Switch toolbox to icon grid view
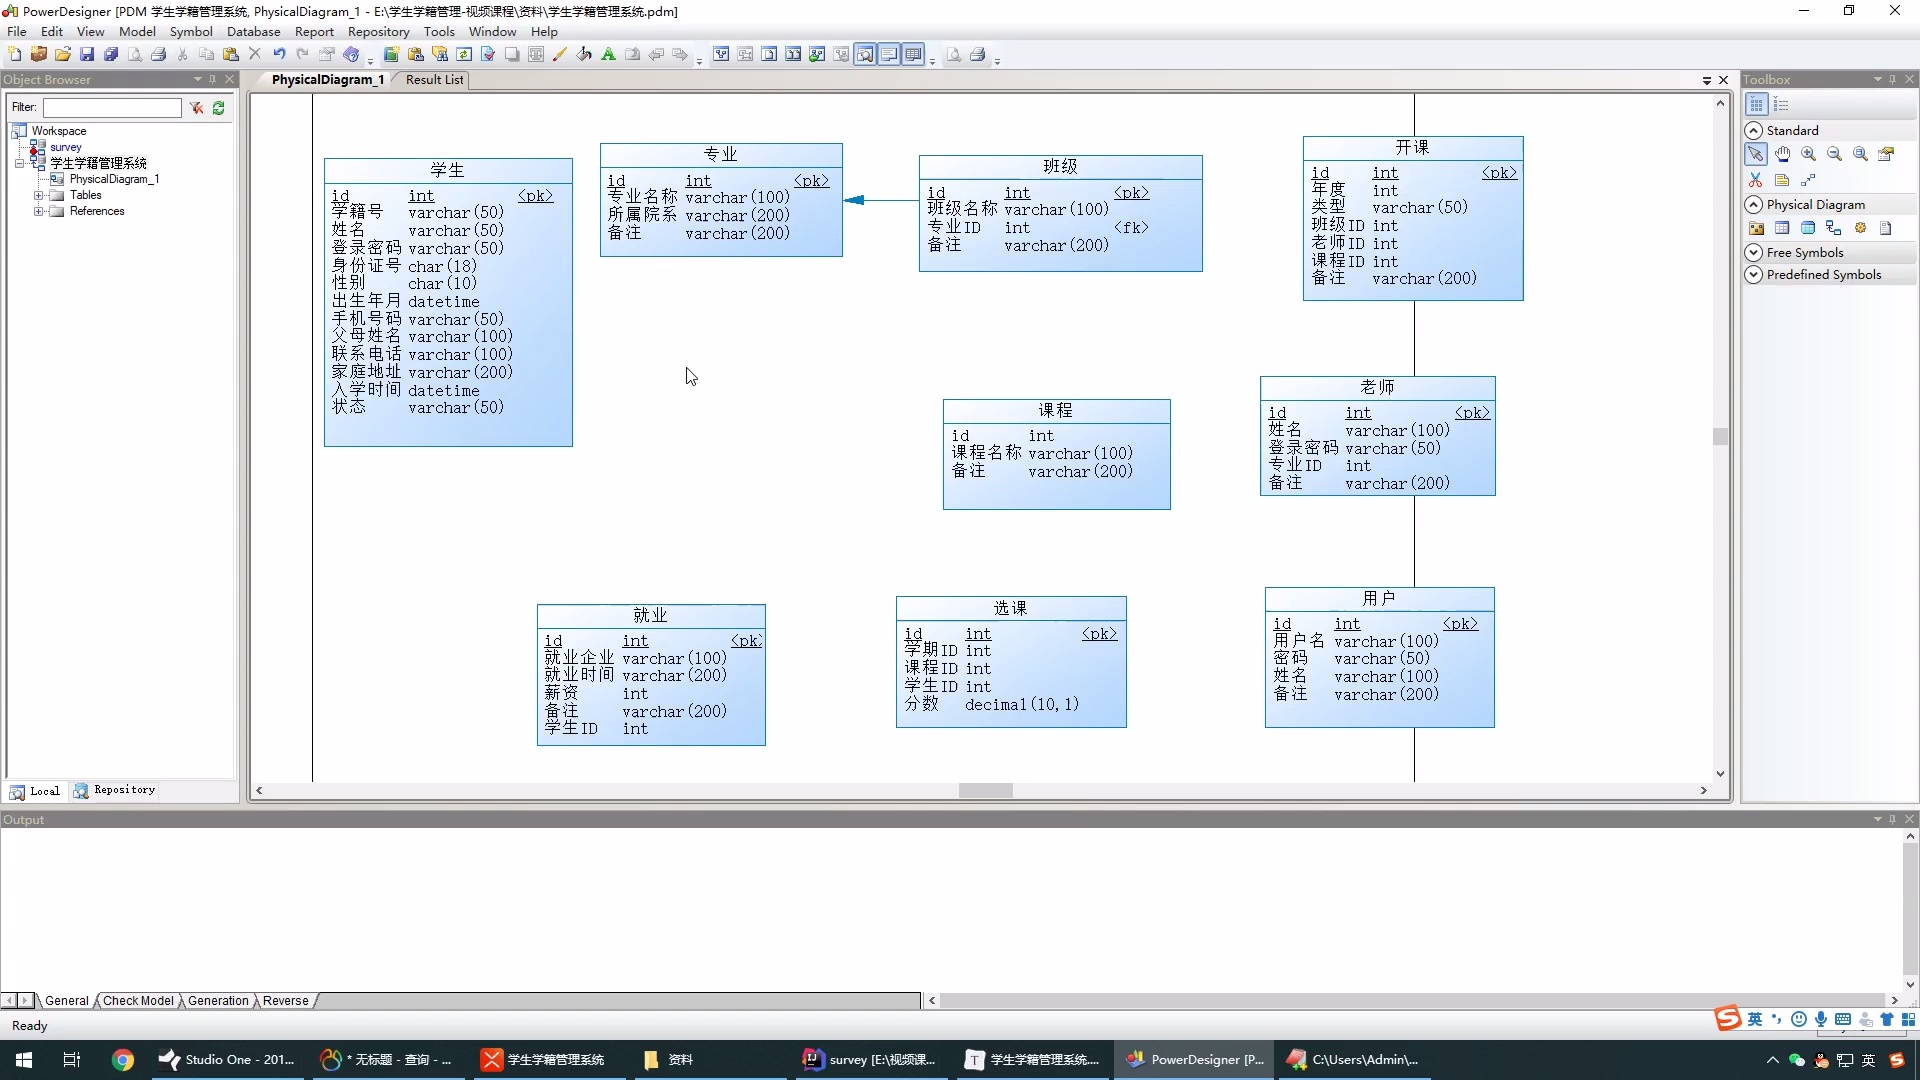Viewport: 1920px width, 1080px height. pos(1756,105)
